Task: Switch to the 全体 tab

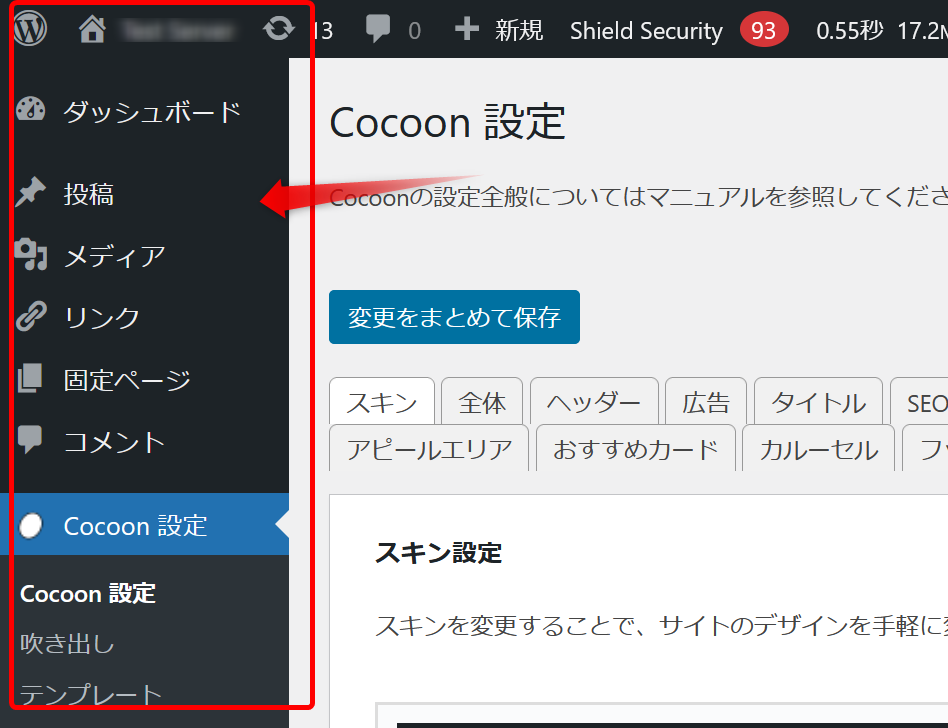Action: [x=482, y=401]
